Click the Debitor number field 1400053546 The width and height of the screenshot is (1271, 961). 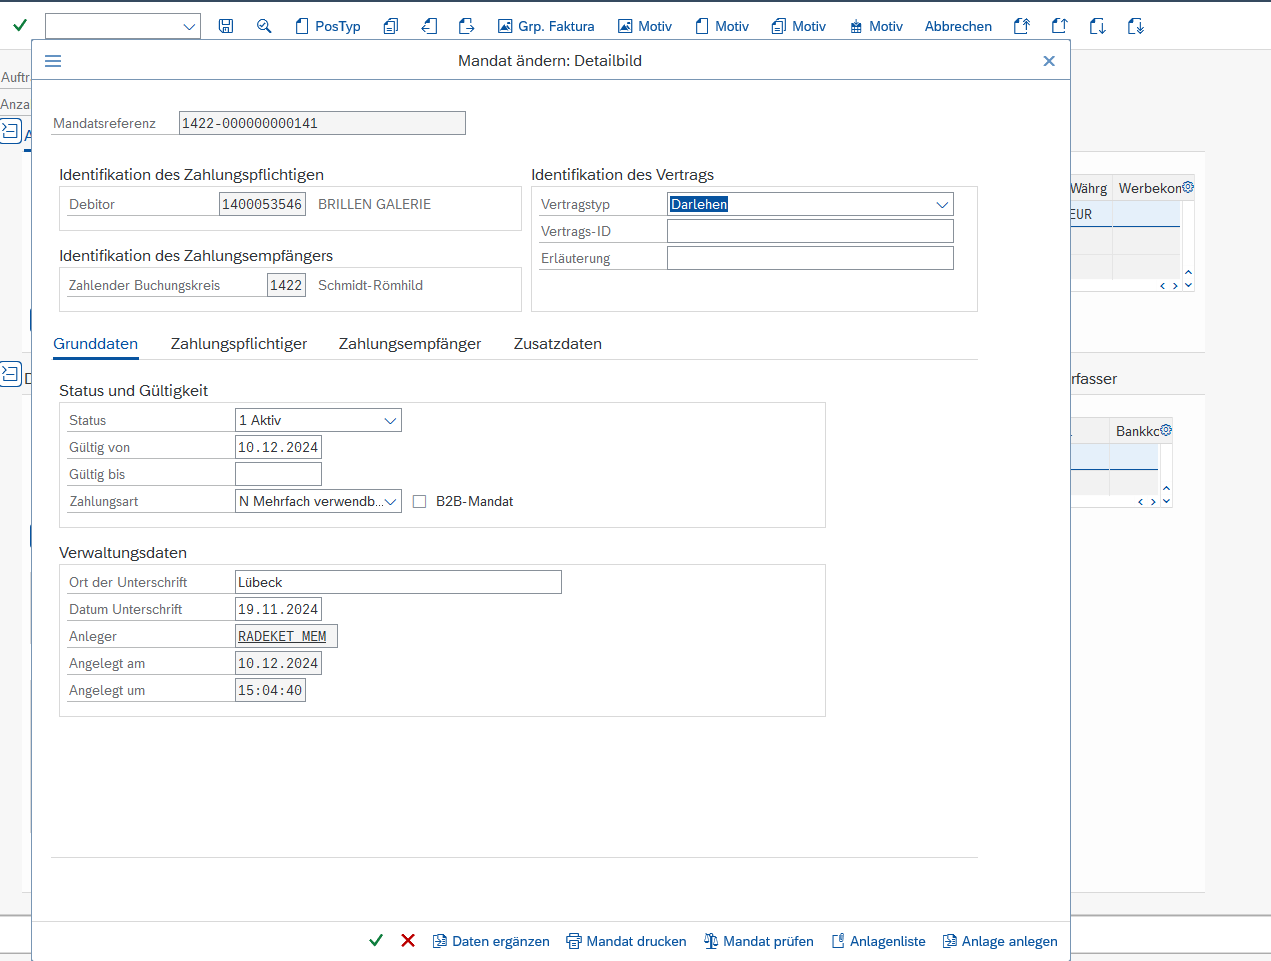point(262,204)
